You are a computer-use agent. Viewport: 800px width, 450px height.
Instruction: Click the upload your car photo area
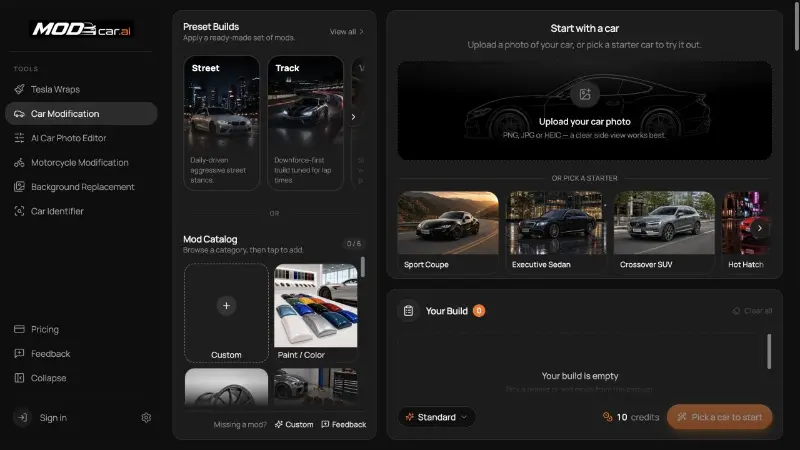(585, 111)
